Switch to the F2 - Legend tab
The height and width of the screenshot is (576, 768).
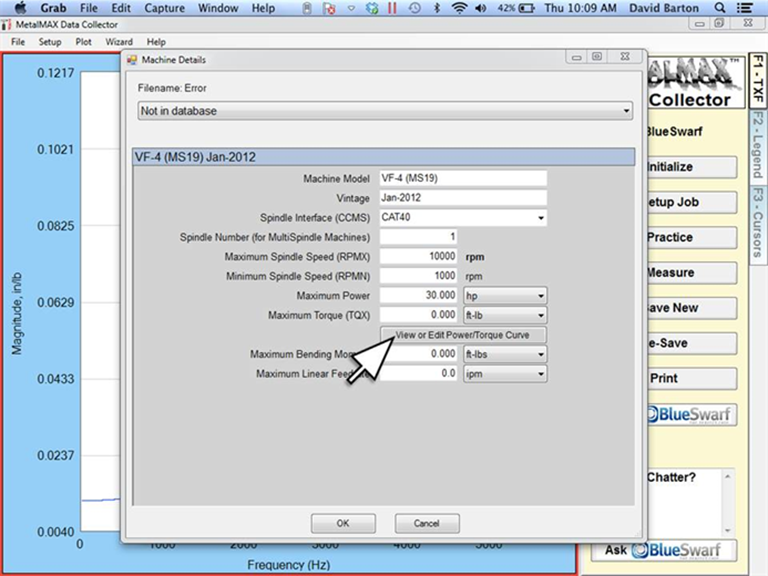pos(758,145)
